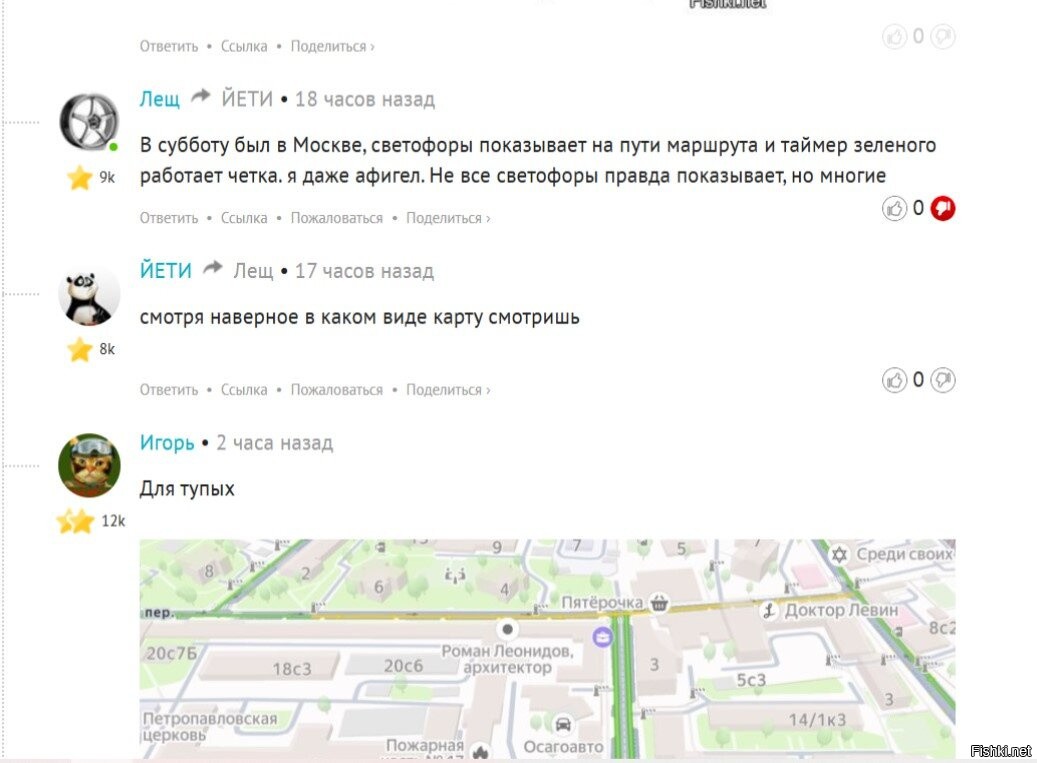Like the comment by ЙЕТИ
This screenshot has height=763, width=1037.
coord(894,380)
